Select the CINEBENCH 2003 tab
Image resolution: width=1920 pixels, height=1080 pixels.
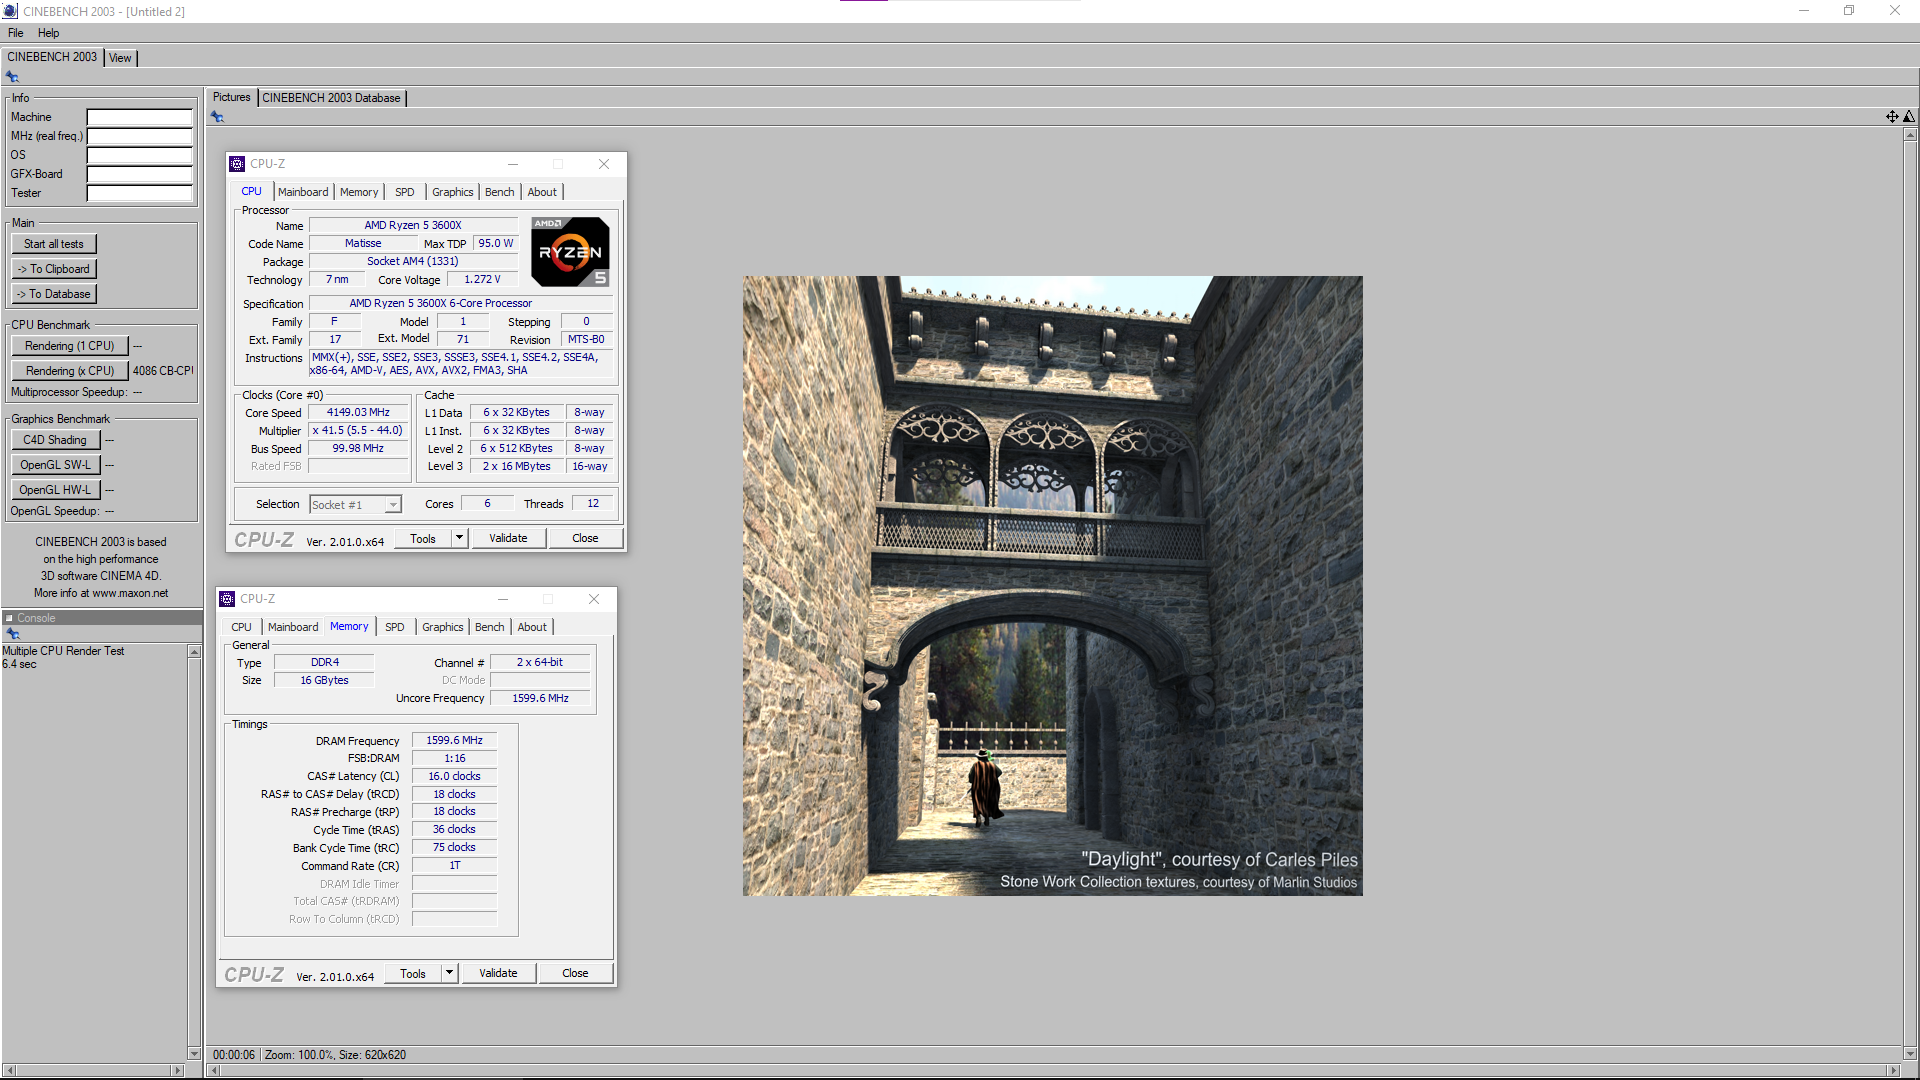[x=52, y=57]
